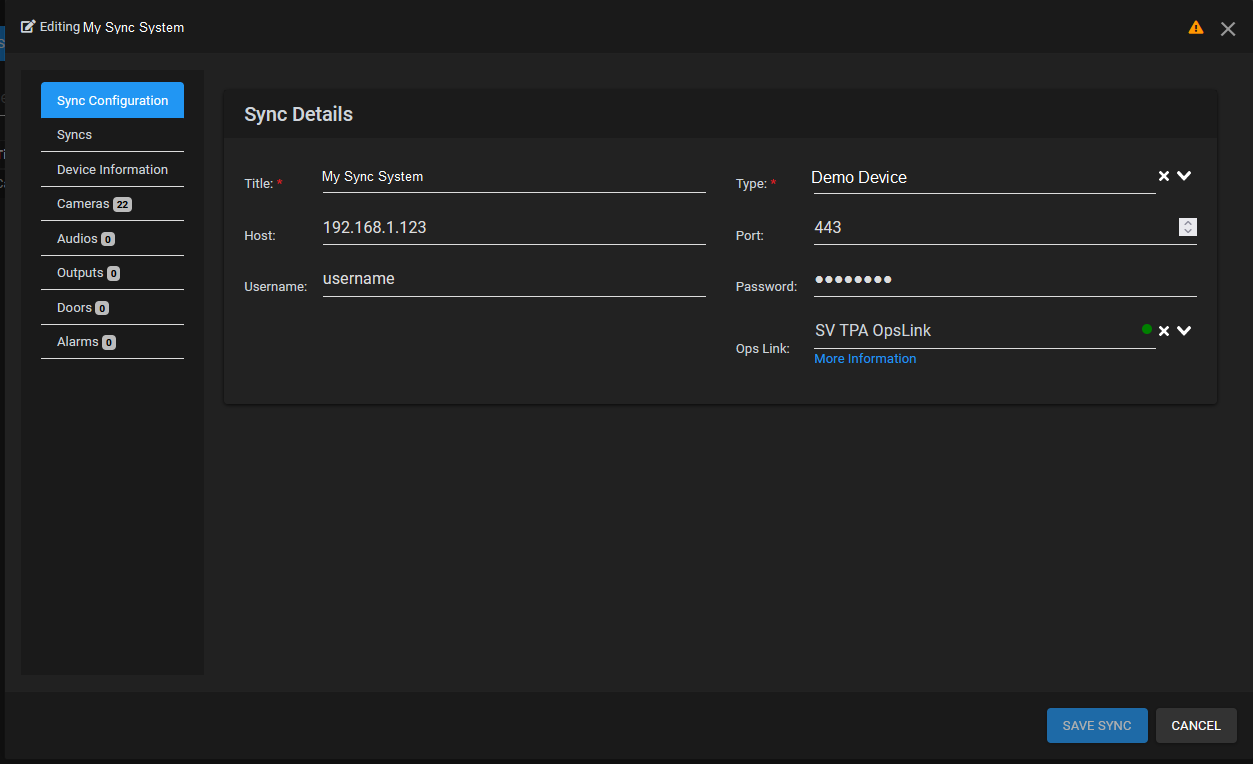Screen dimensions: 1253x764
Task: Switch to the Syncs tab
Action: (x=112, y=135)
